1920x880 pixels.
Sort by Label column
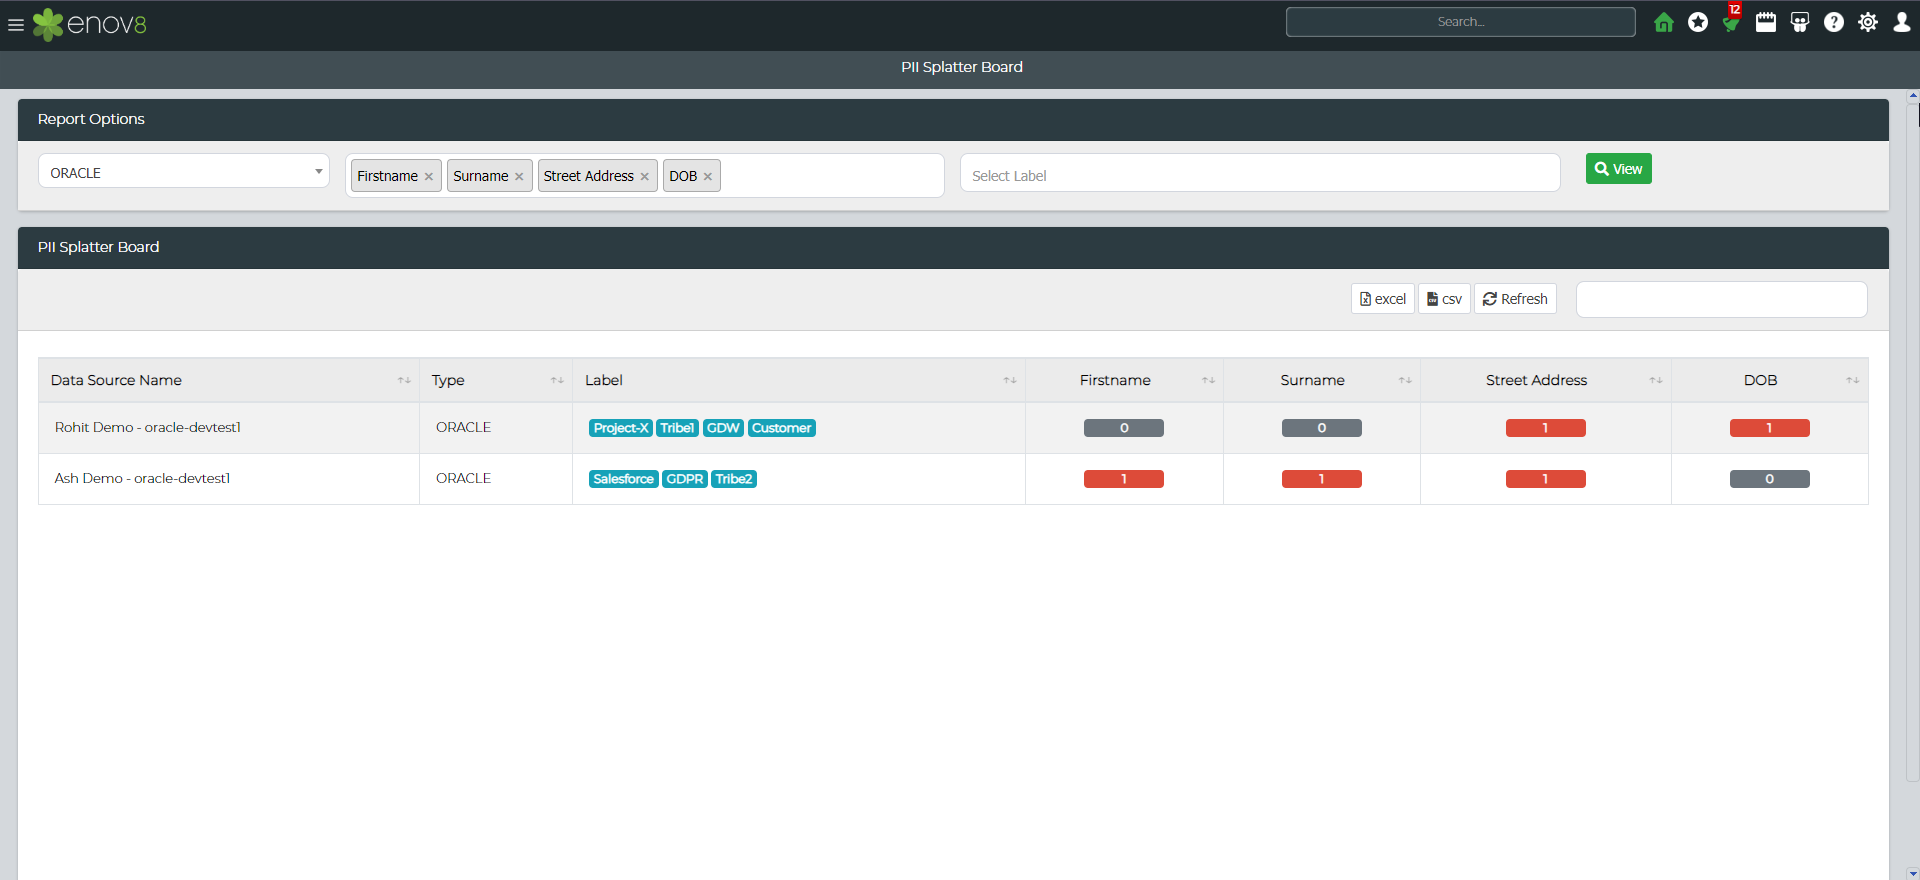pyautogui.click(x=799, y=380)
